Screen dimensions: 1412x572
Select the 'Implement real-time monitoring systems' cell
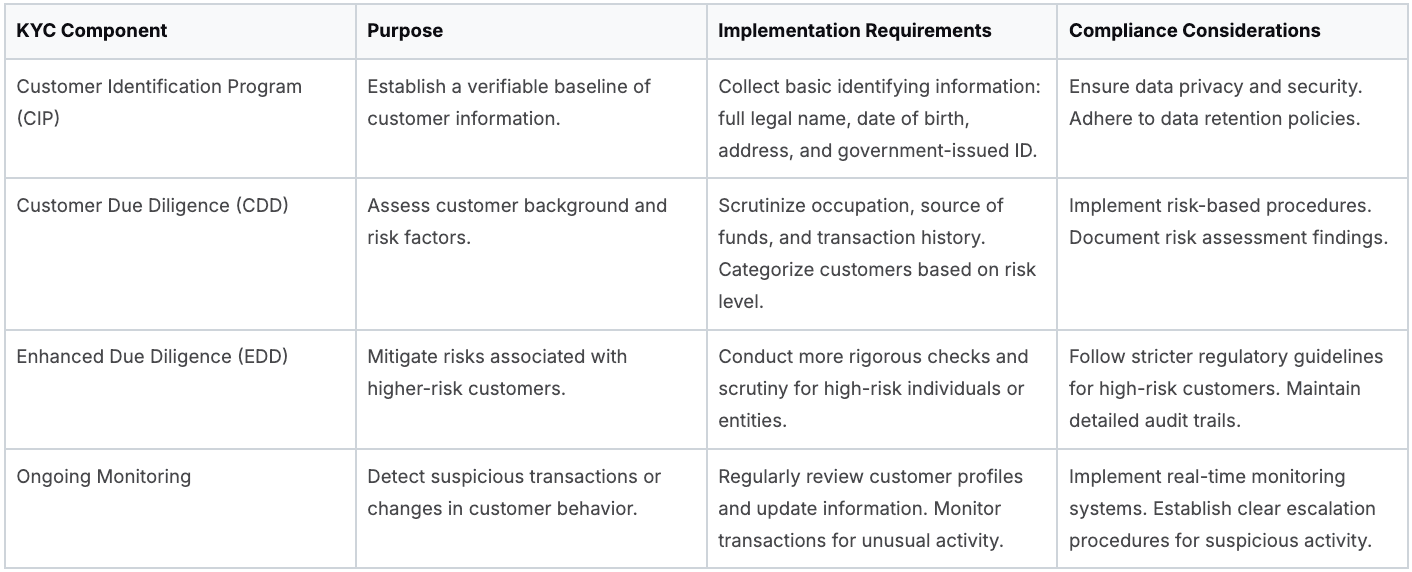pyautogui.click(x=1222, y=509)
